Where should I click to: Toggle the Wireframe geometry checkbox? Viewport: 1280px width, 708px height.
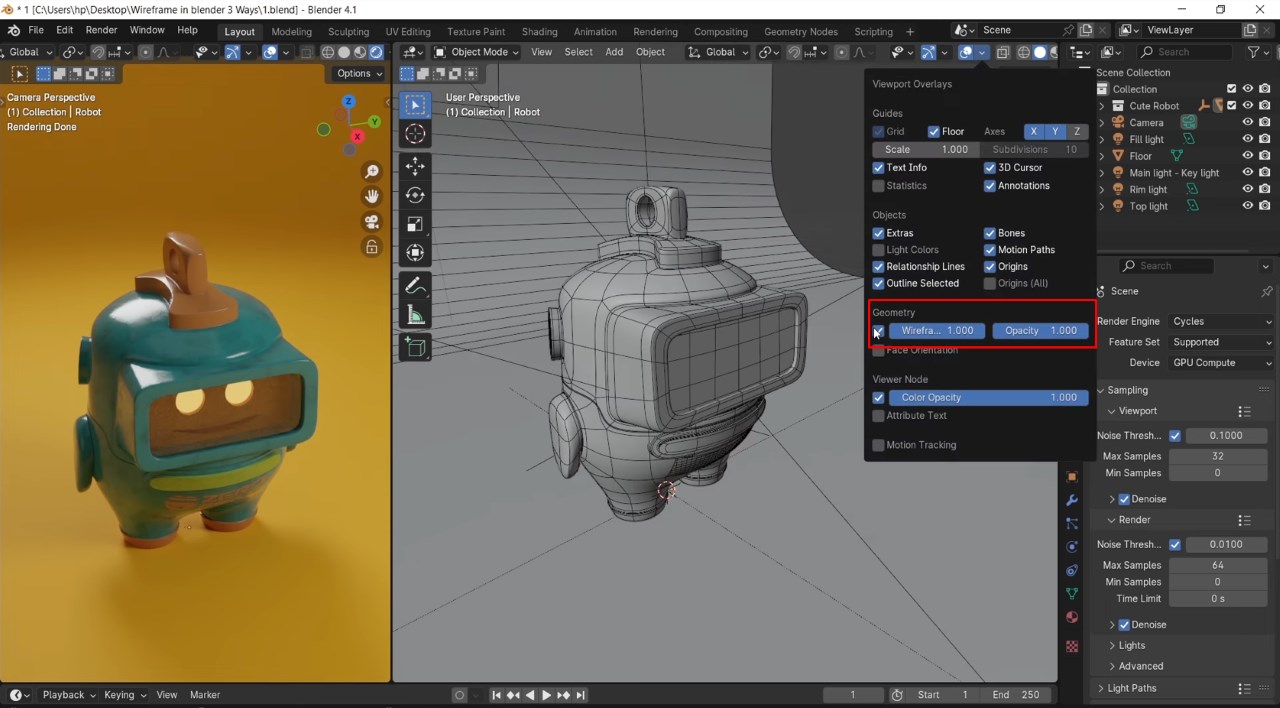tap(878, 331)
